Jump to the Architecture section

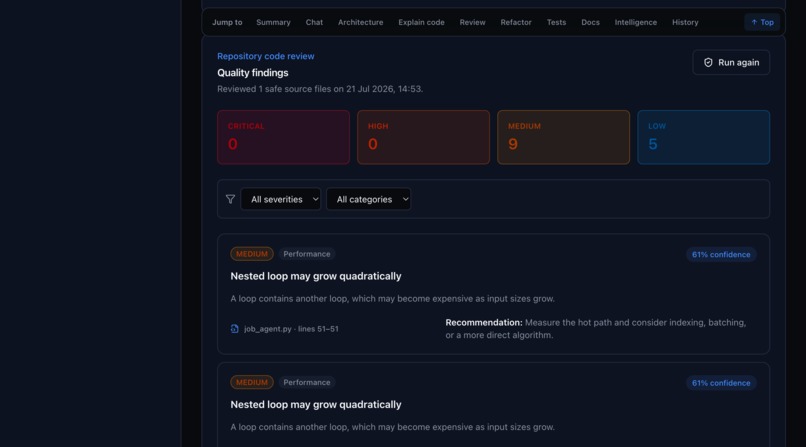coord(360,22)
